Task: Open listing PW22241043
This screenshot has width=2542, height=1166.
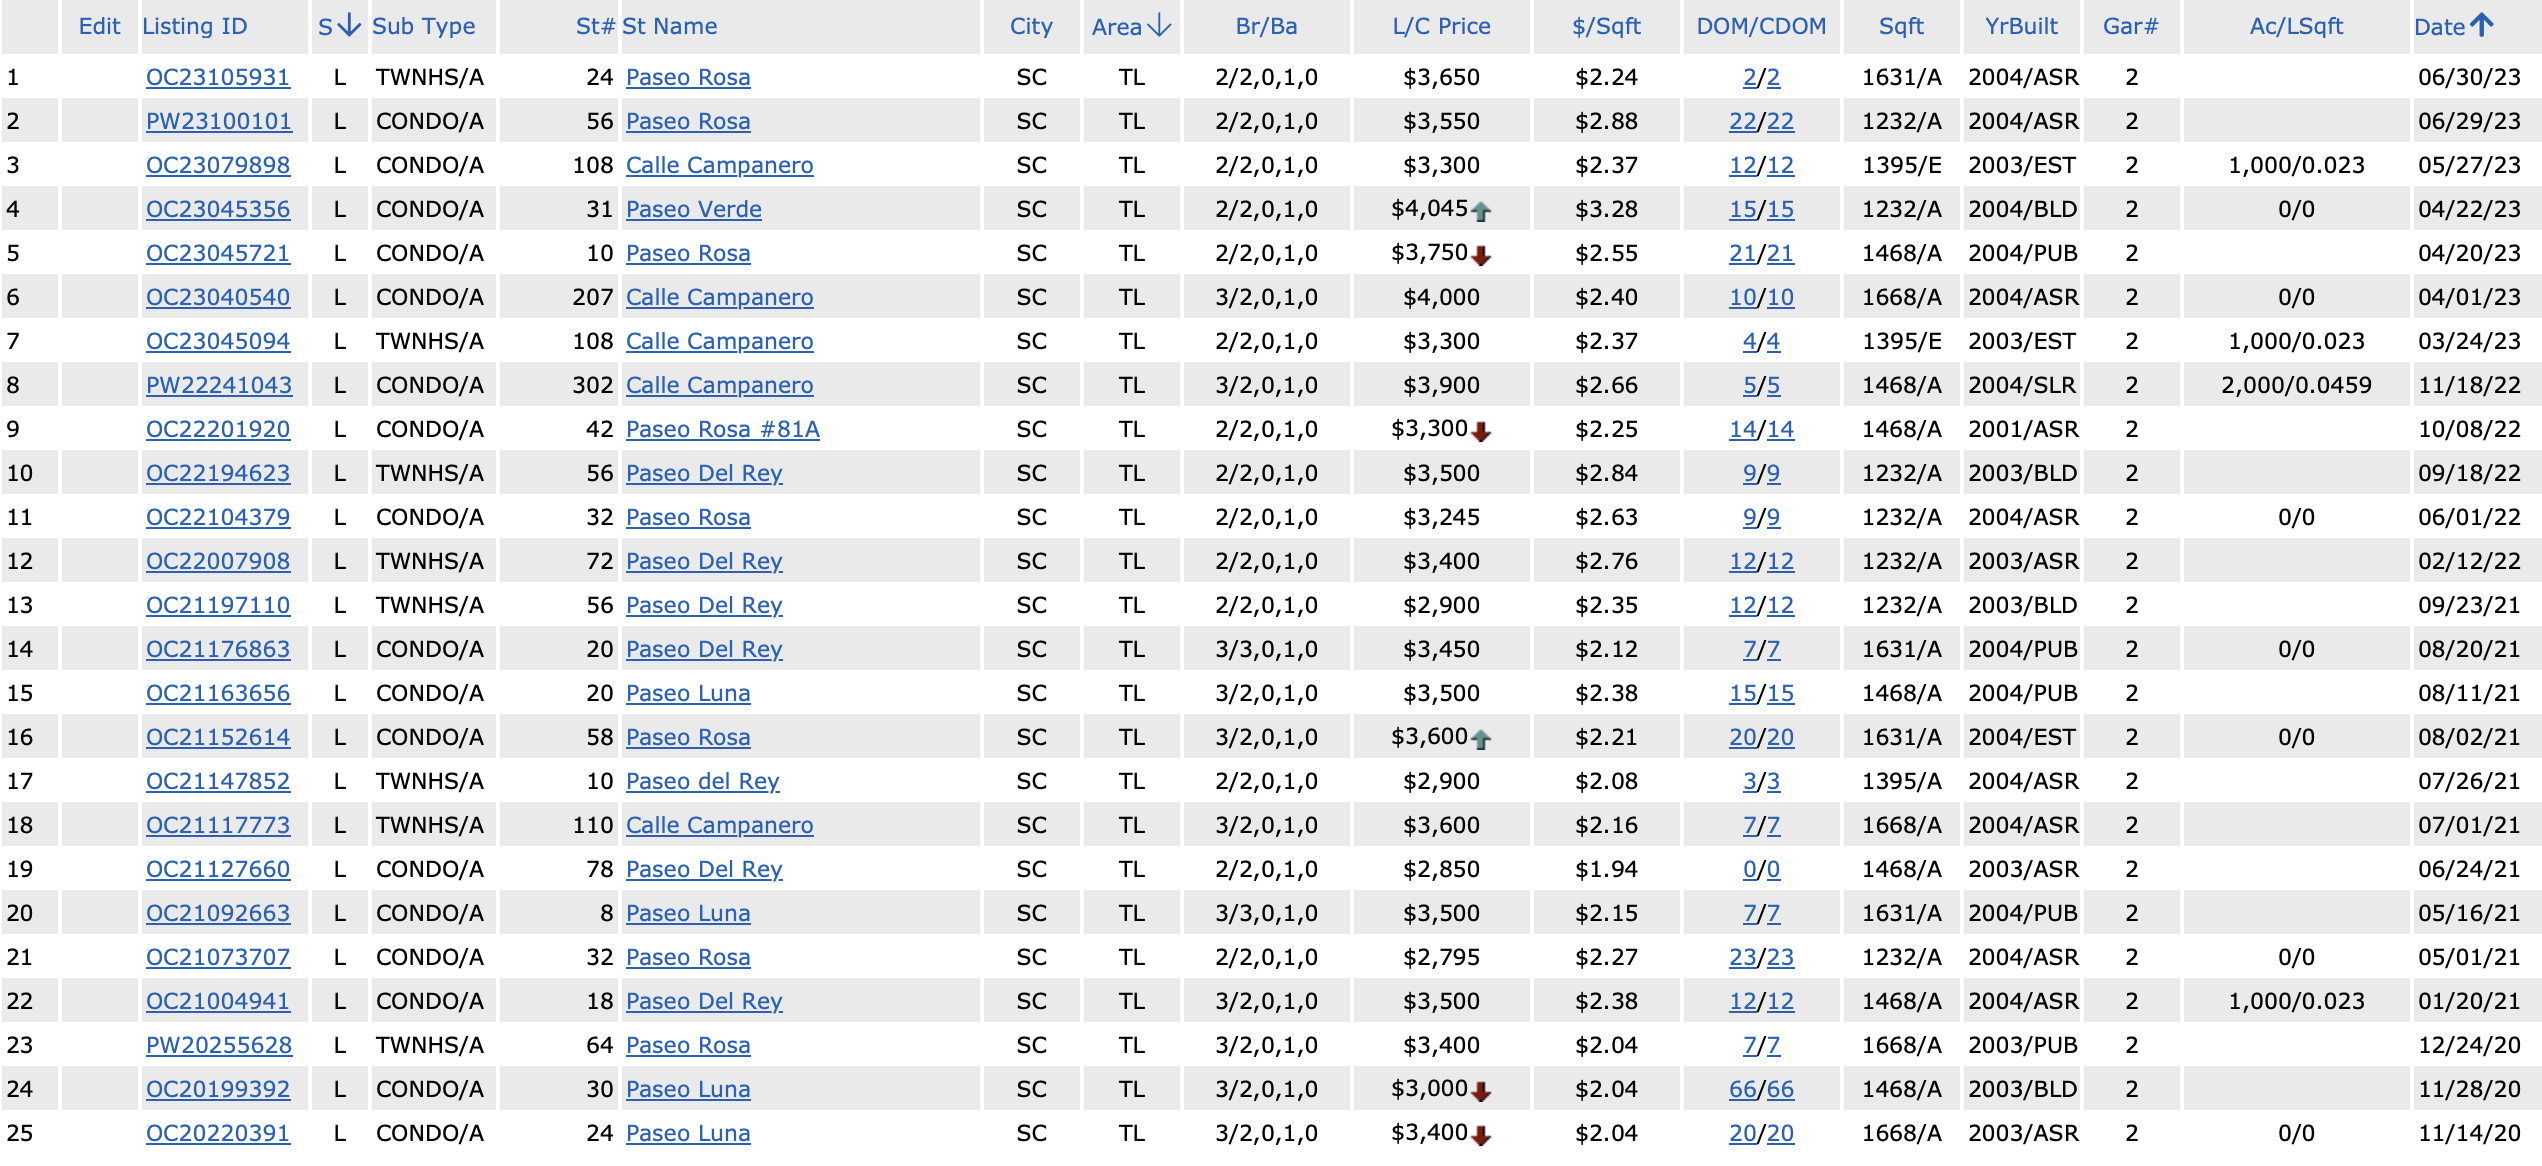Action: [x=219, y=385]
